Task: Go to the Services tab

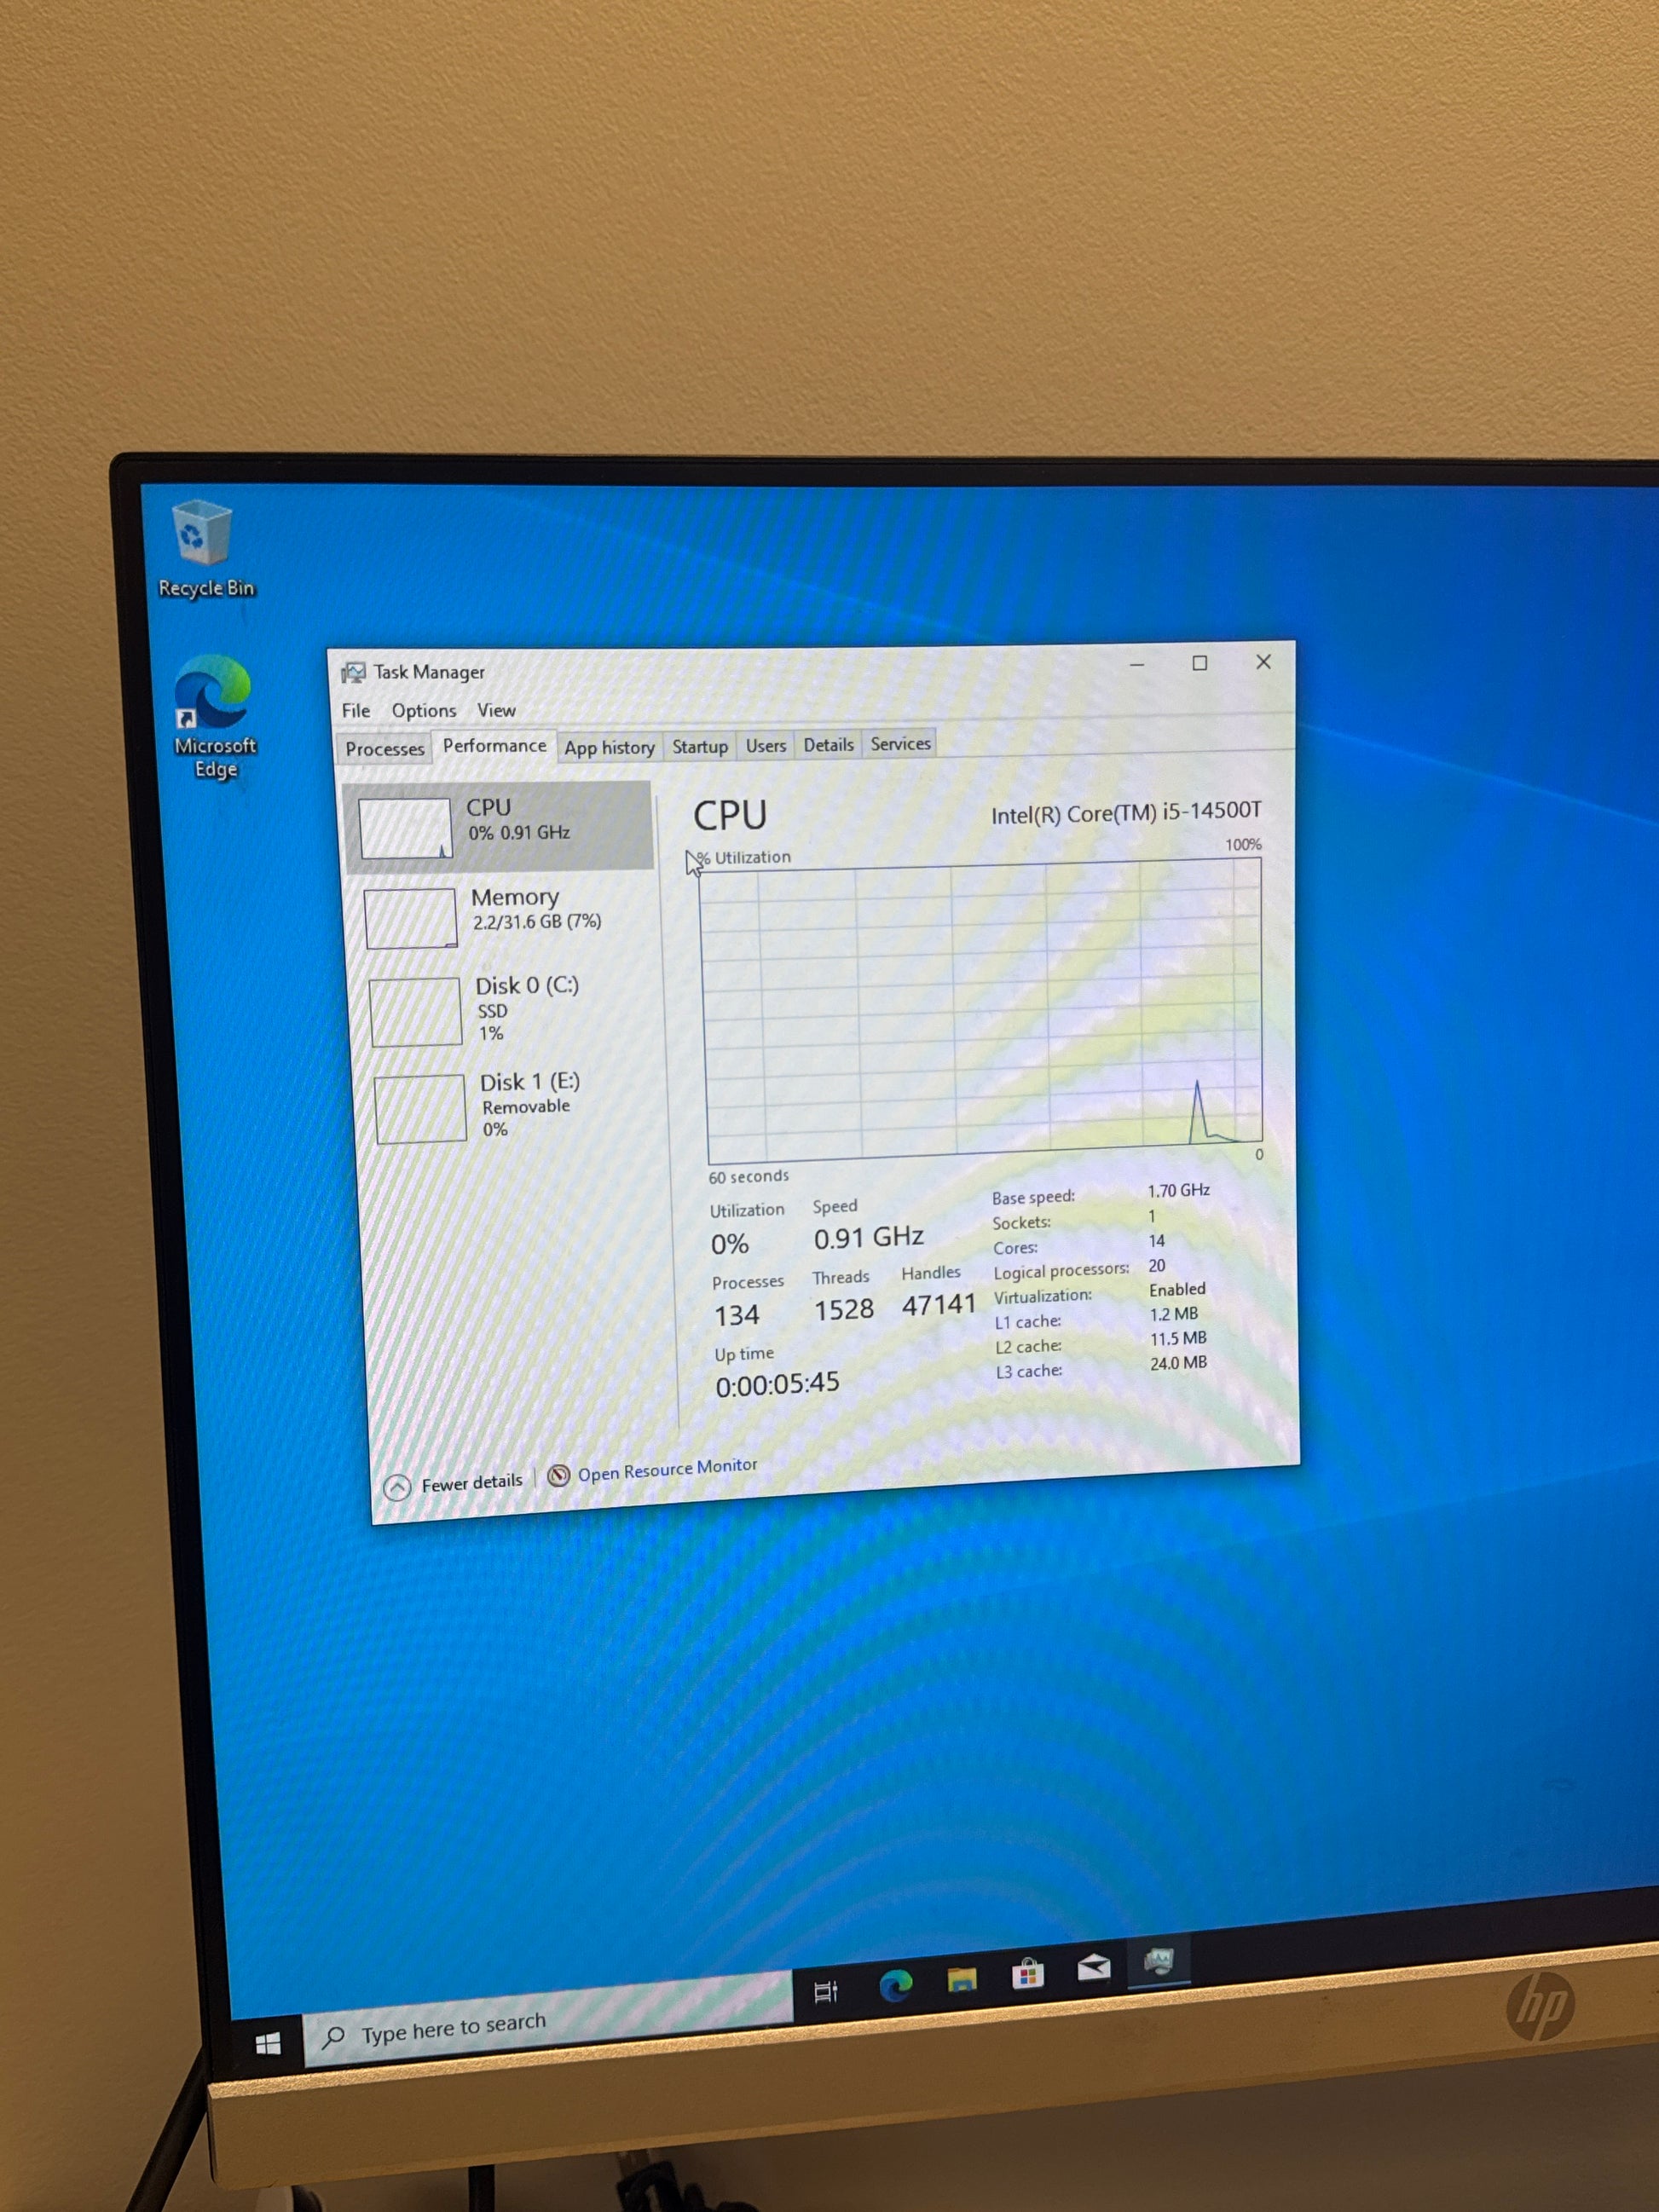Action: pyautogui.click(x=900, y=744)
